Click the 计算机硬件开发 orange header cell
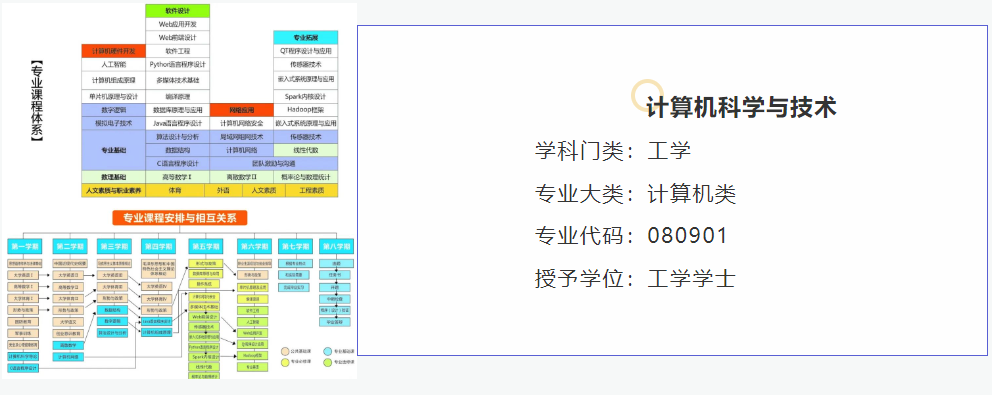The height and width of the screenshot is (395, 992). pos(113,51)
